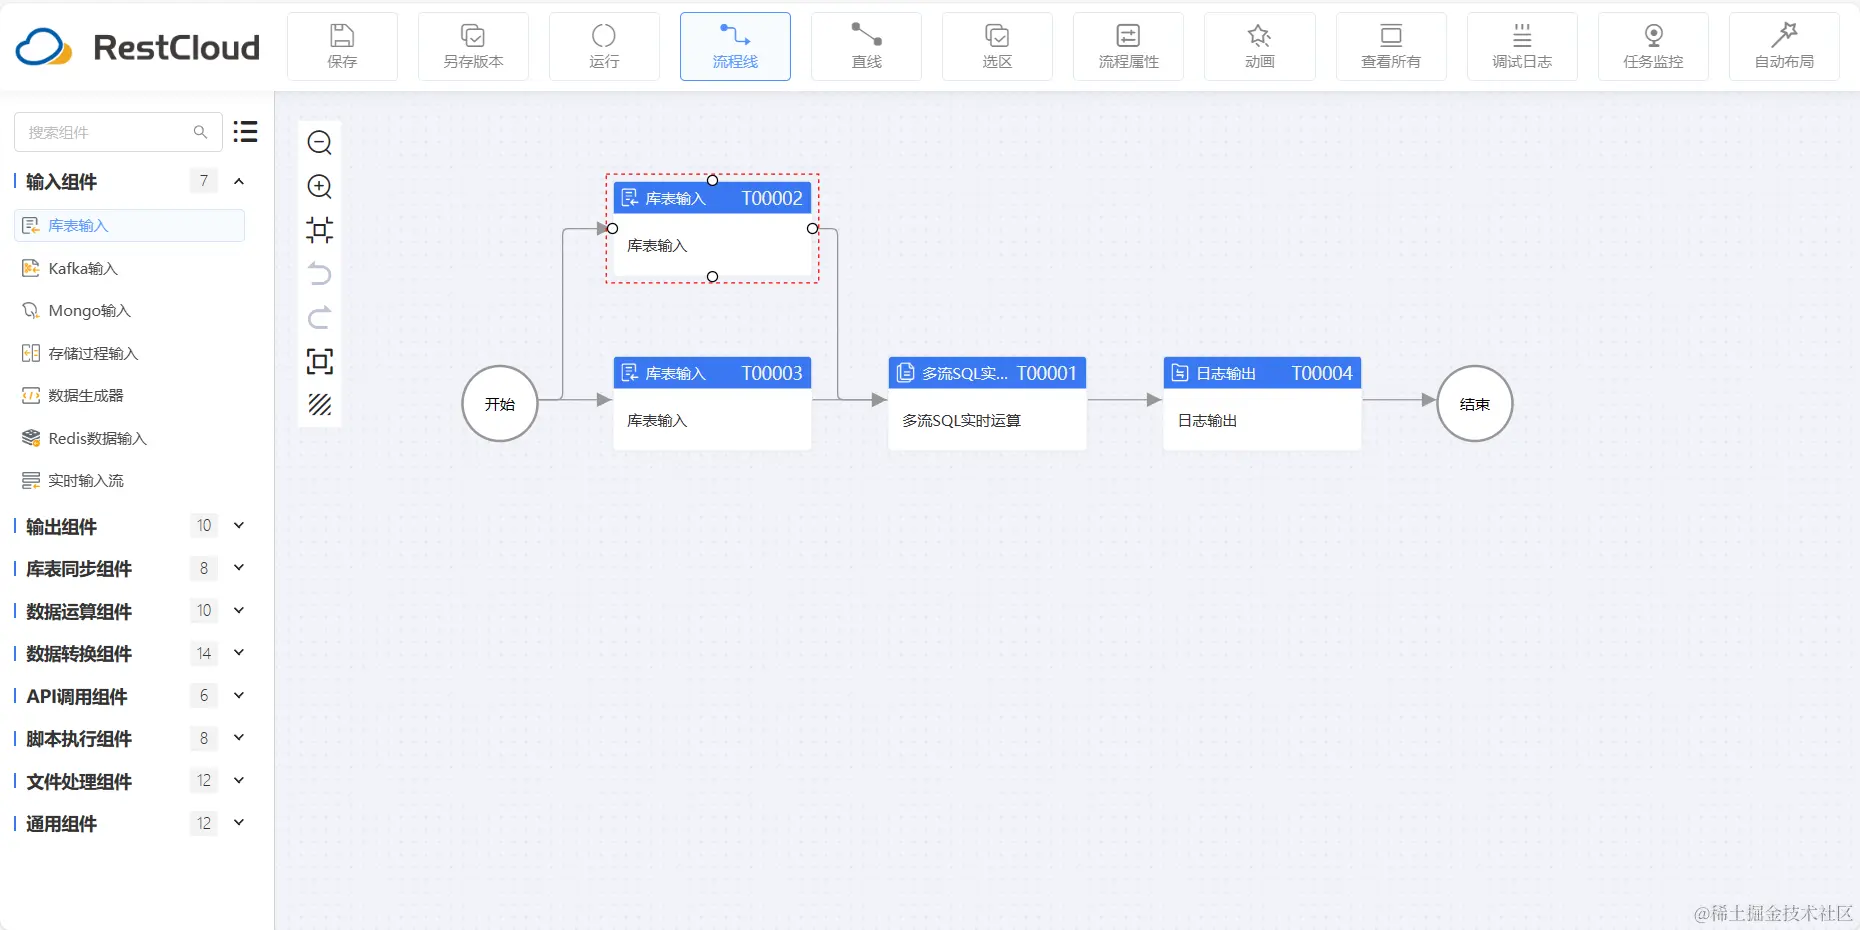1860x930 pixels.
Task: Open 查看所有 view all
Action: 1391,46
